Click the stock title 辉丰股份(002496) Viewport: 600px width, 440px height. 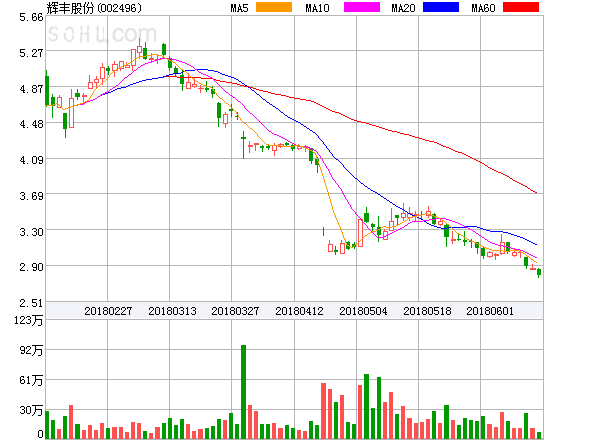(x=94, y=8)
